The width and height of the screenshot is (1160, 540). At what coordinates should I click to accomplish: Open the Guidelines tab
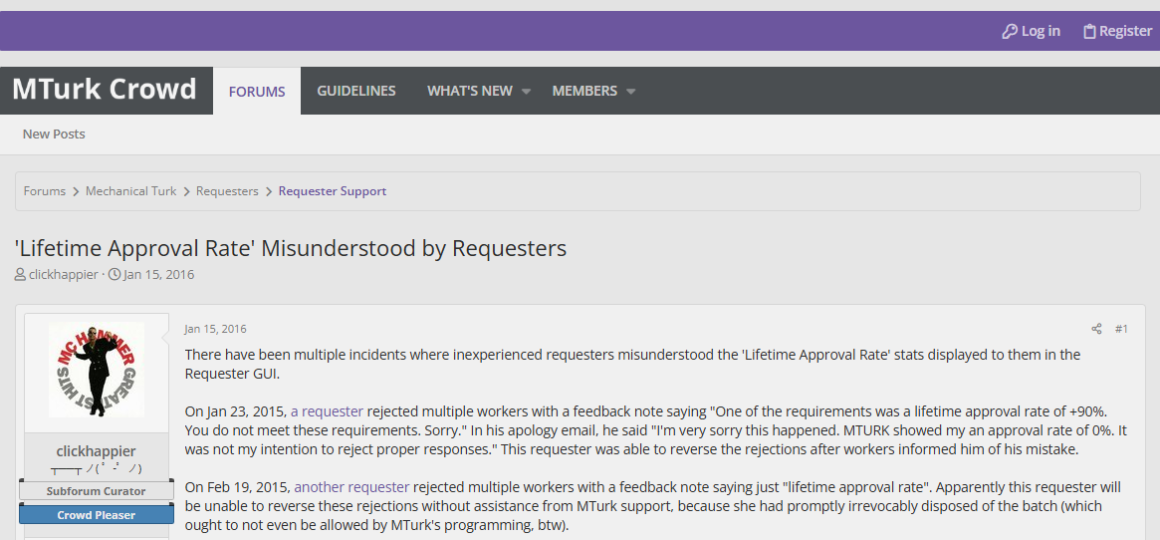(x=357, y=91)
